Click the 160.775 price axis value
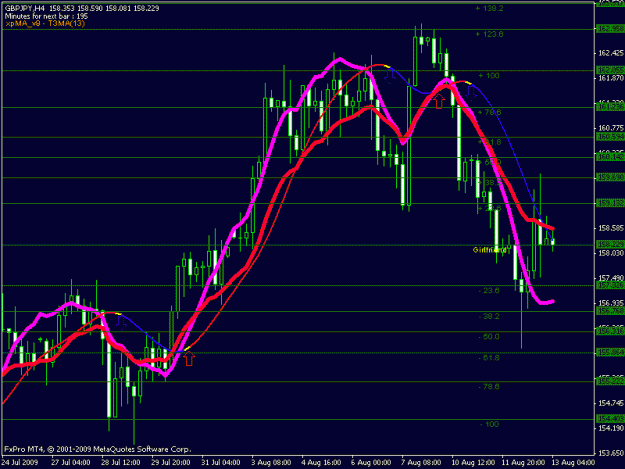The height and width of the screenshot is (469, 625). [x=611, y=128]
